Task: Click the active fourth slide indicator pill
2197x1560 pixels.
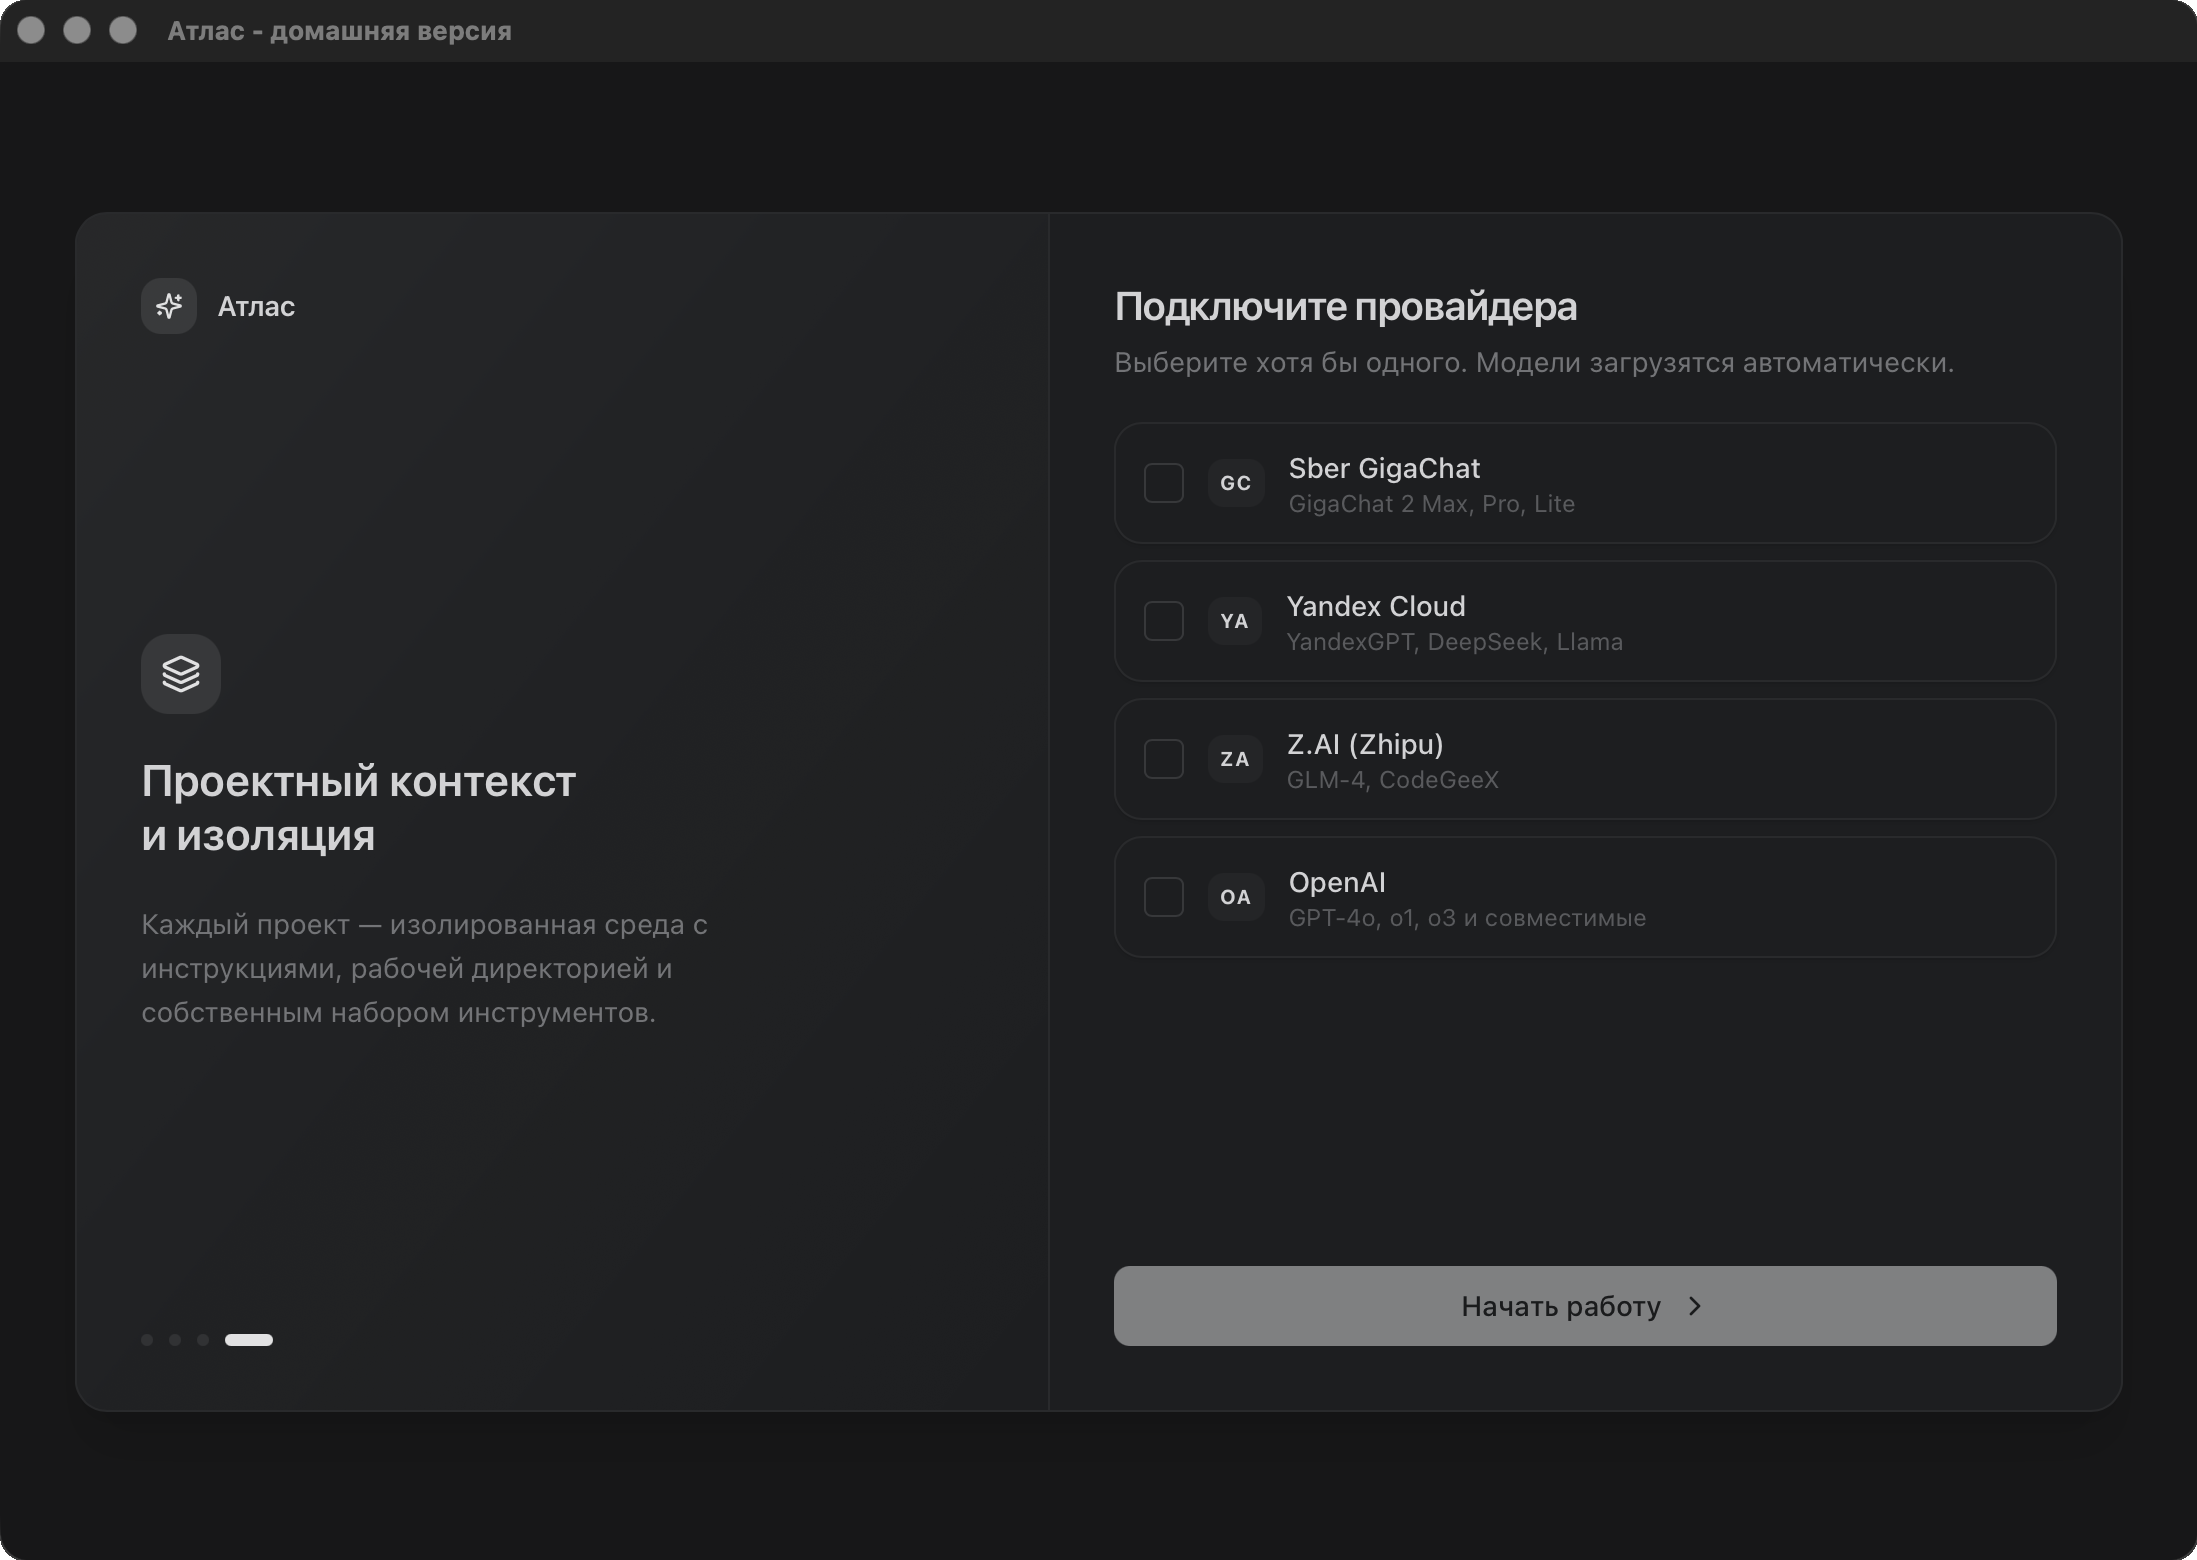Action: [249, 1340]
